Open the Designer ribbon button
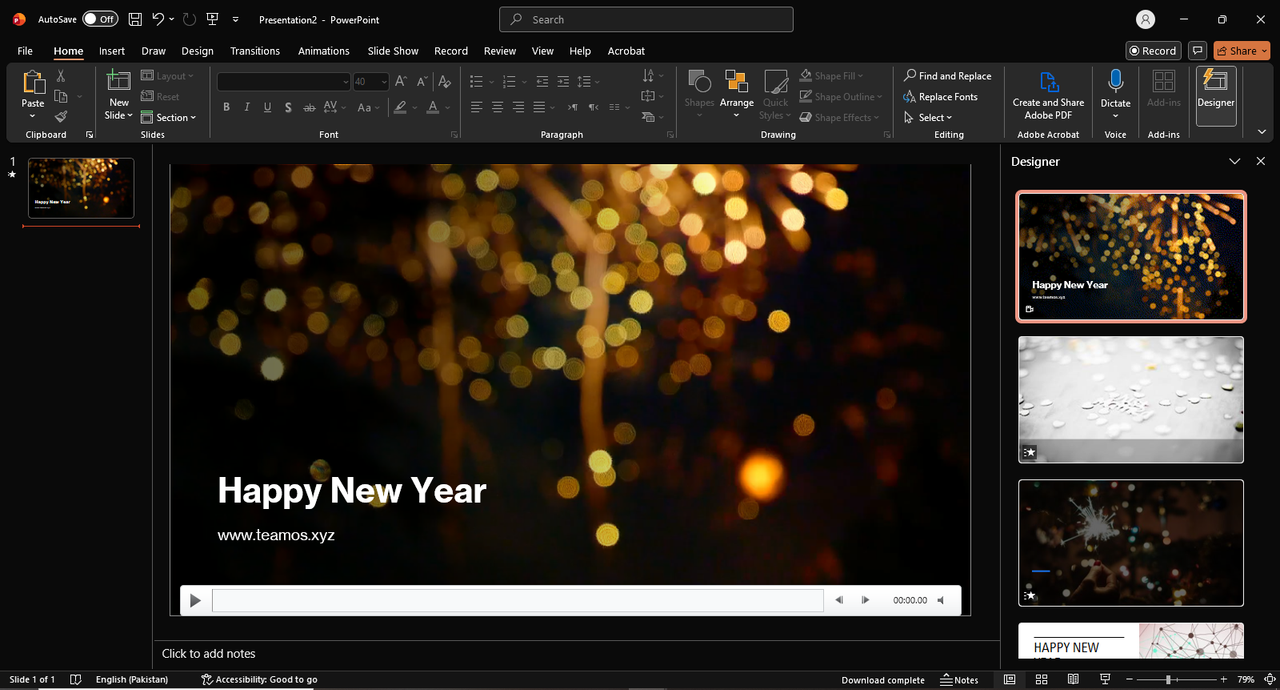Screen dimensions: 1280x690 [1216, 96]
